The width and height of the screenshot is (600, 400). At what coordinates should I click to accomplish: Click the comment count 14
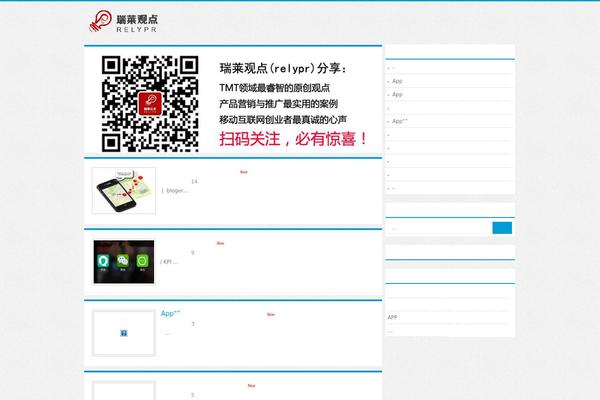[x=194, y=181]
